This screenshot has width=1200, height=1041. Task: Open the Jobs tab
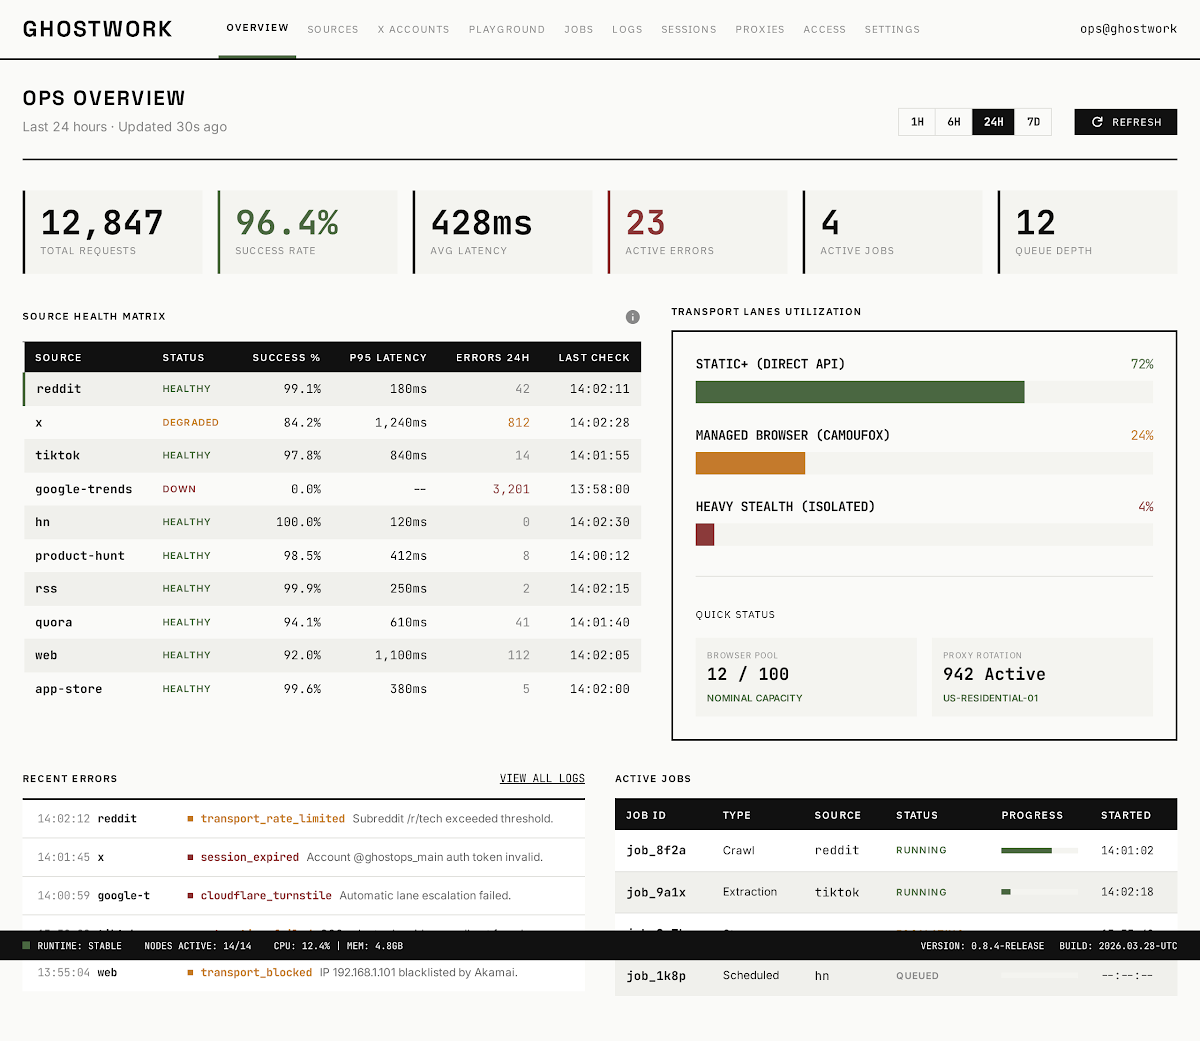[x=579, y=30]
